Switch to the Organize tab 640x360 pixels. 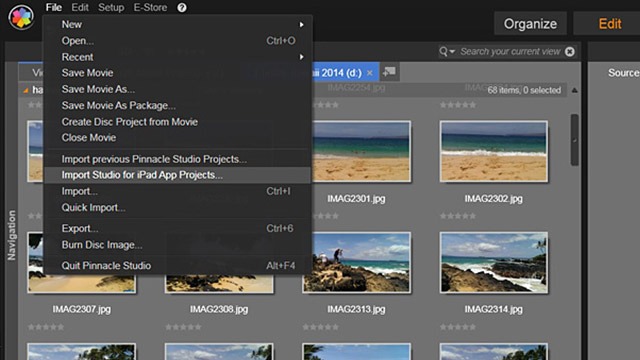(x=530, y=24)
